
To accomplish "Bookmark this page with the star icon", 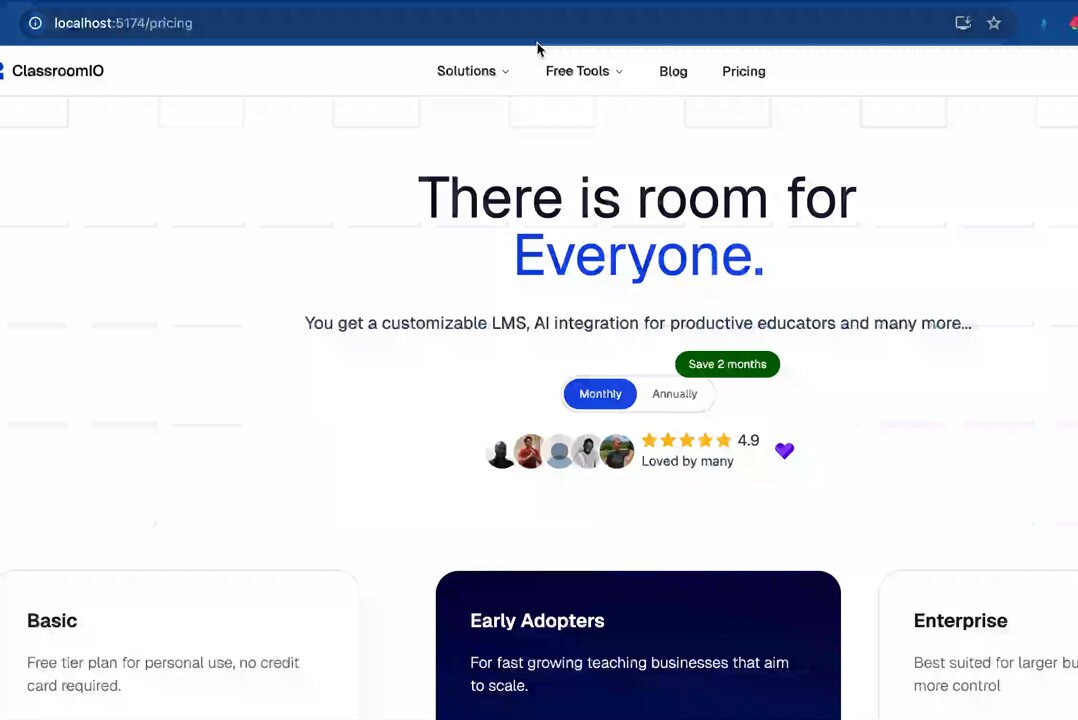I will [994, 23].
